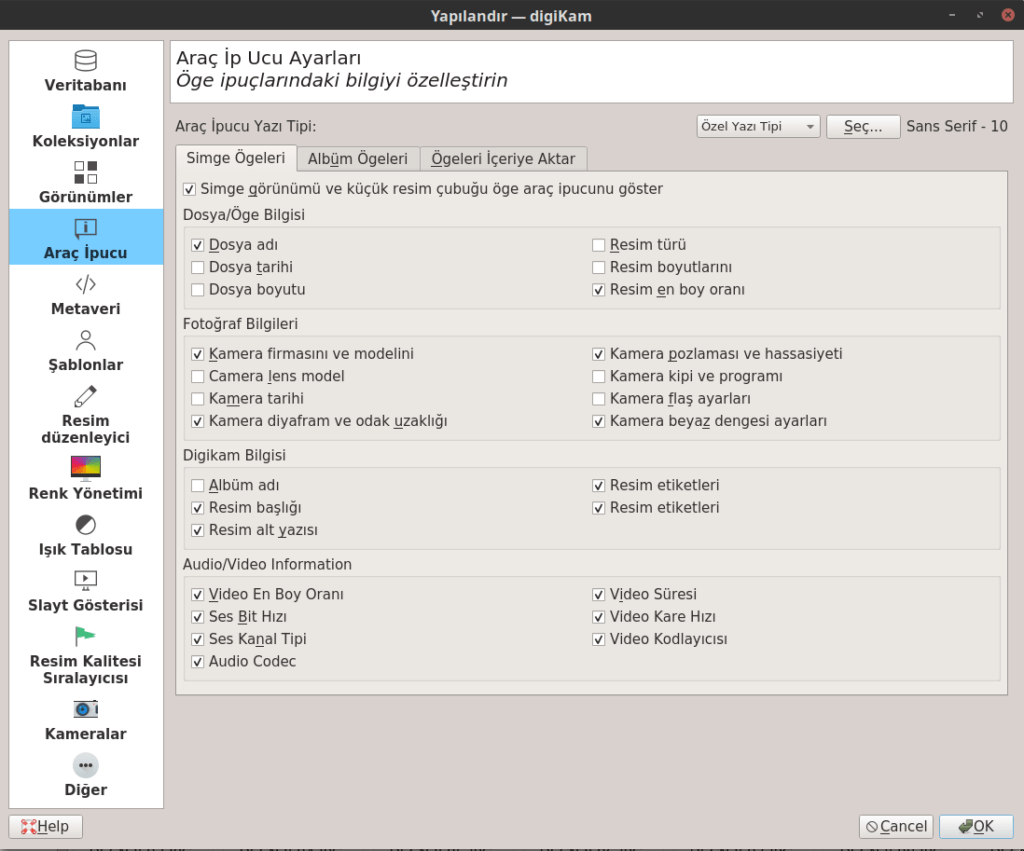
Task: Uncheck the Audio Codec checkbox
Action: tap(197, 662)
